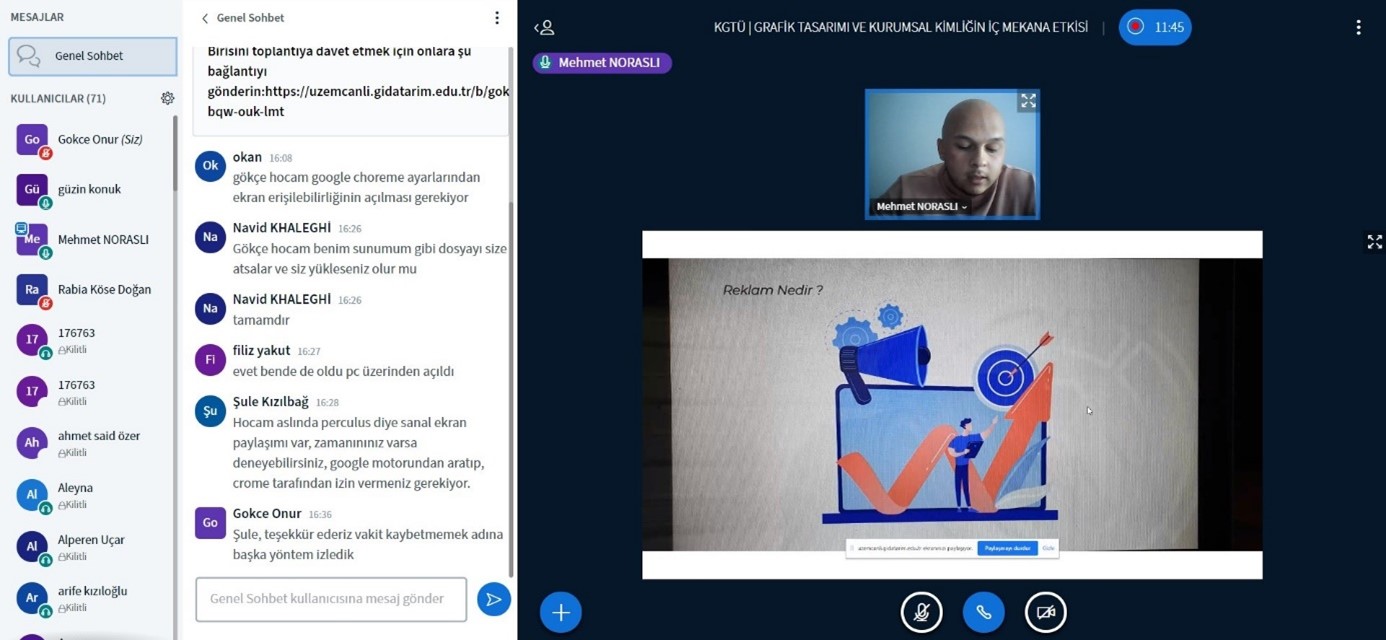Toggle the user list panel icon
1386x640 pixels.
coord(544,28)
